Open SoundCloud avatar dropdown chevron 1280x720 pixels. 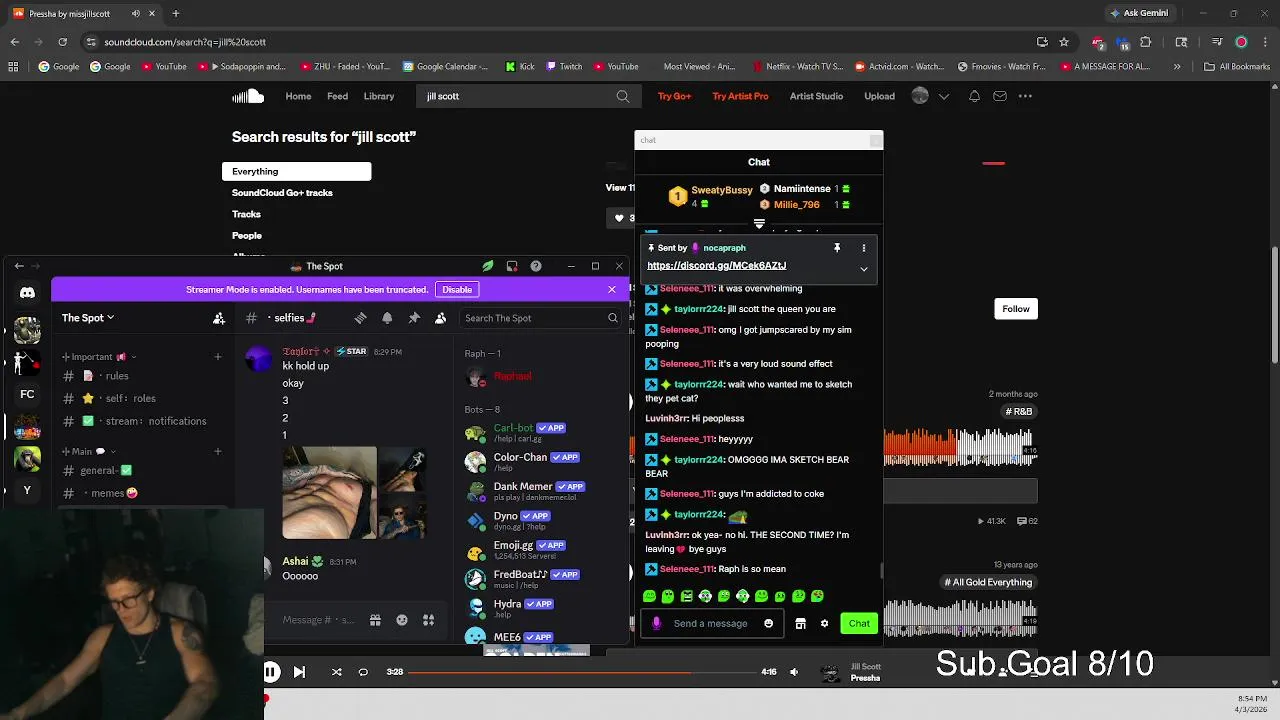tap(943, 96)
